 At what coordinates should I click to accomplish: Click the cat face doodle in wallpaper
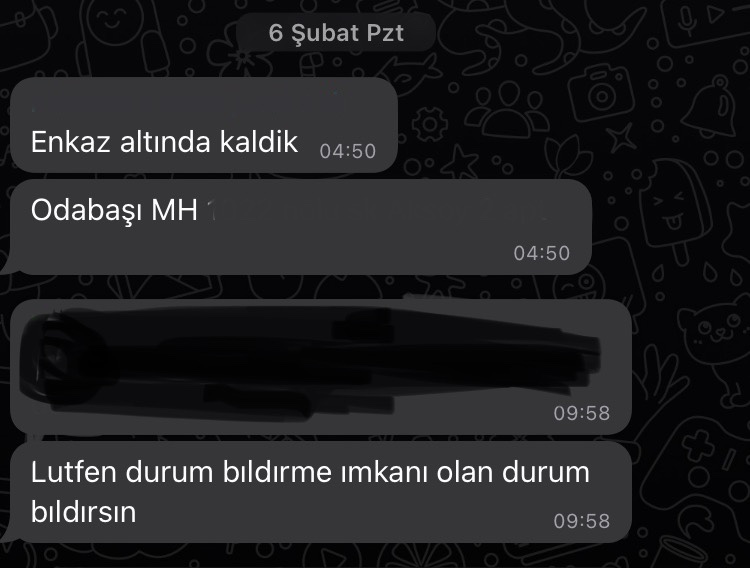coord(713,330)
